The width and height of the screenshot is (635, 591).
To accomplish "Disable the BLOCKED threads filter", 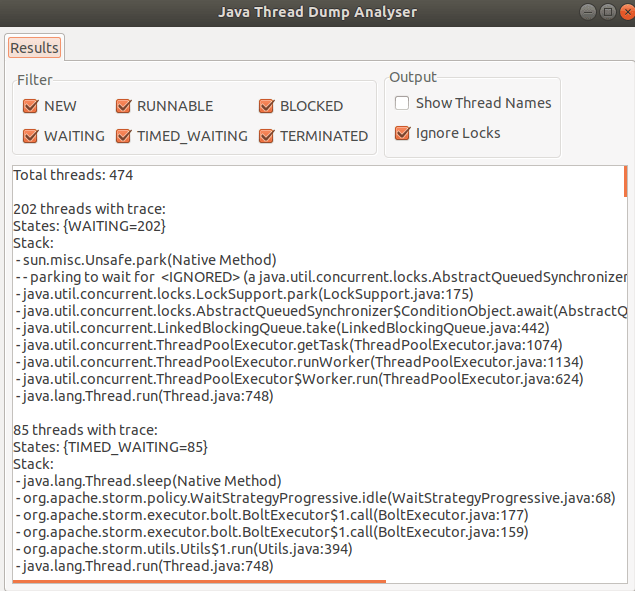I will tap(267, 106).
